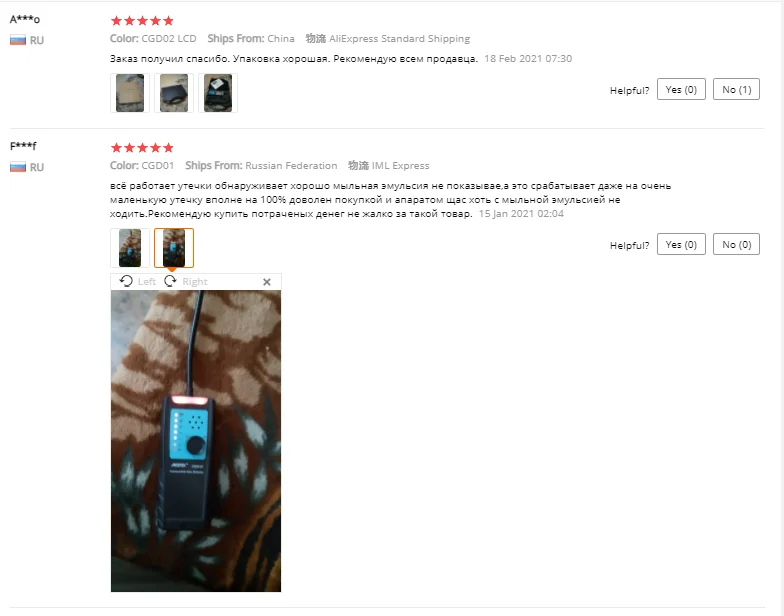This screenshot has width=784, height=616.
Task: Click the reviewer name A***o
Action: [25, 20]
